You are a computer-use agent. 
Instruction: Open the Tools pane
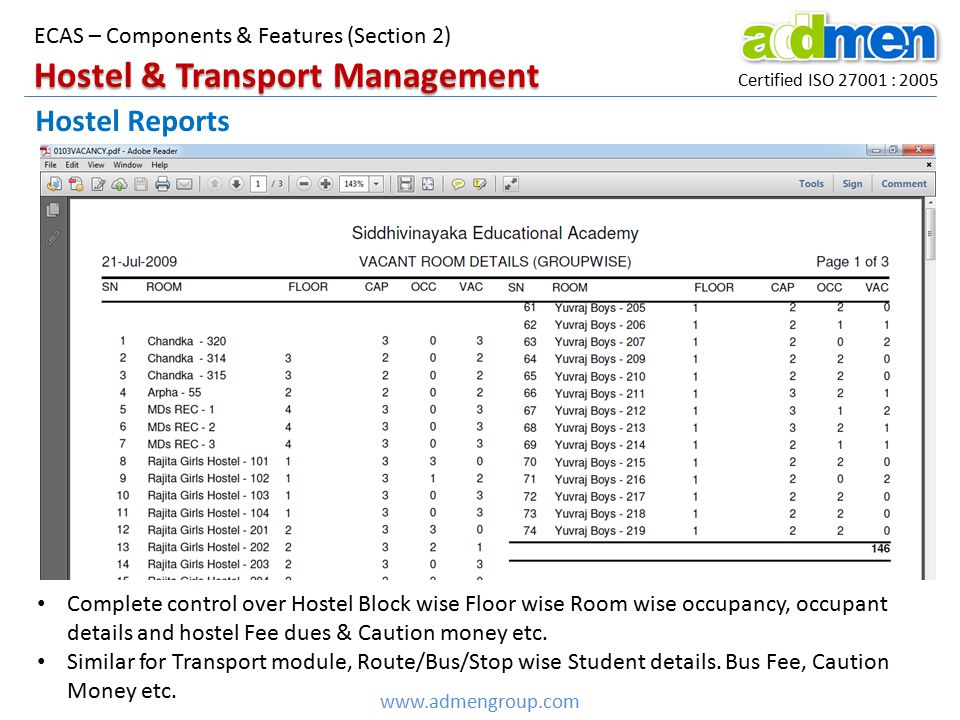pos(811,184)
